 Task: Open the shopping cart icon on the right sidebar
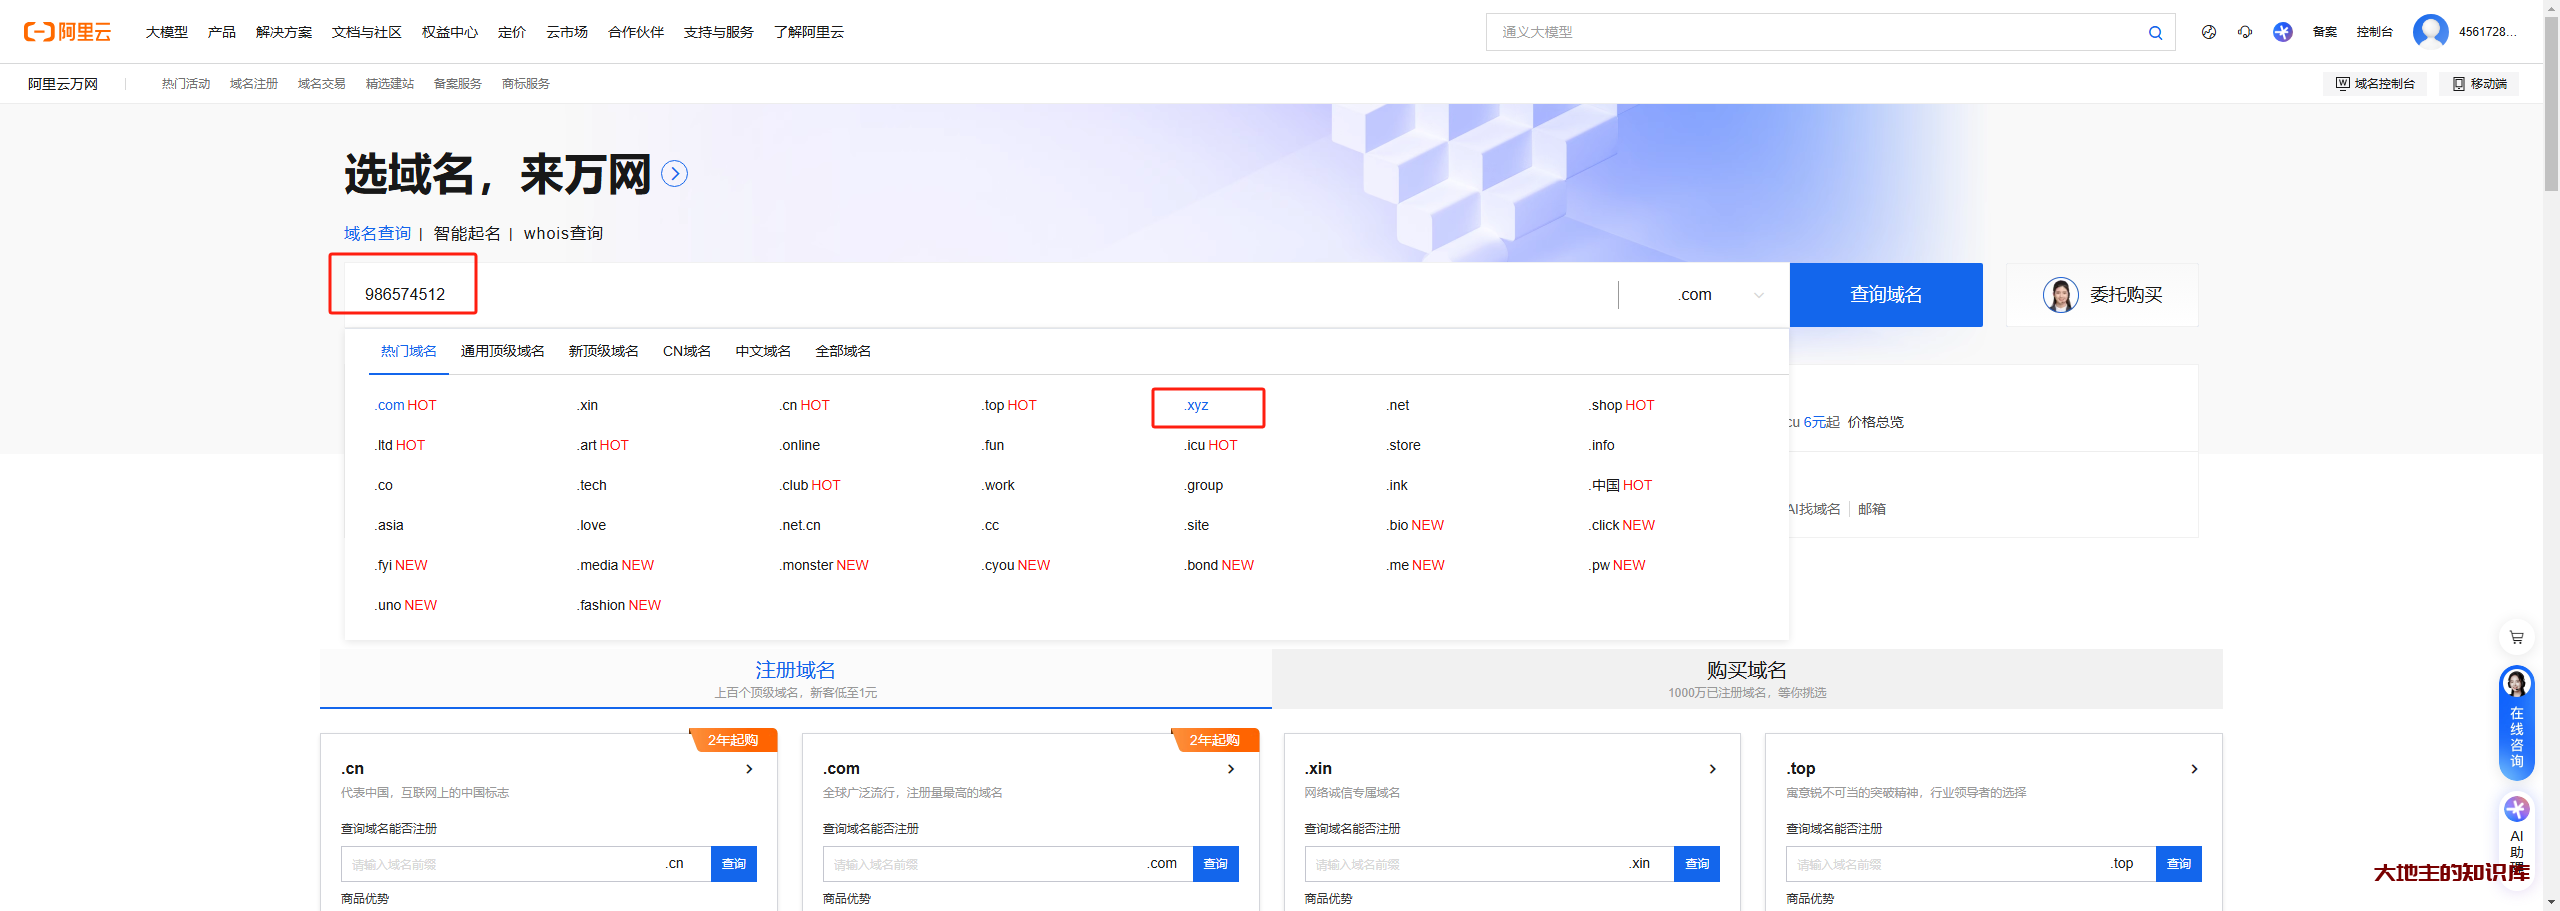2517,637
